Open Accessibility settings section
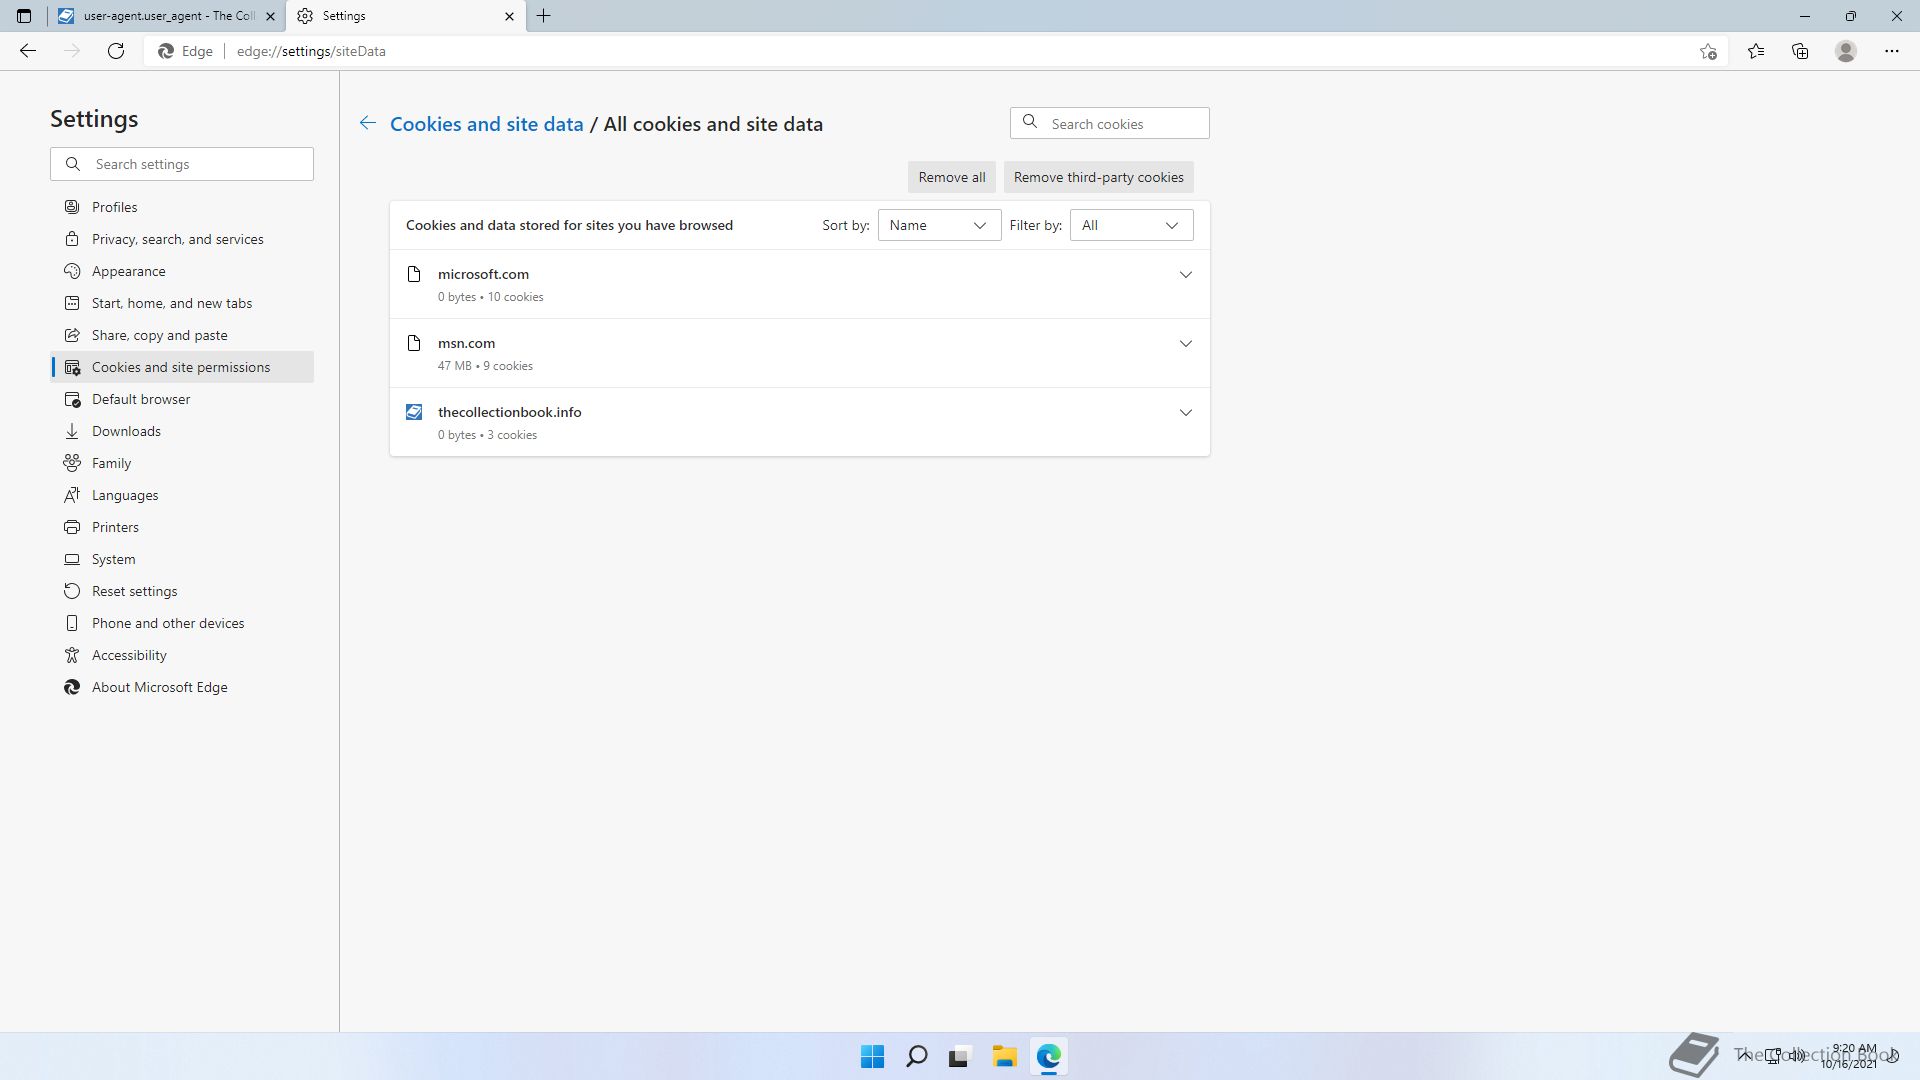1920x1080 pixels. pos(182,655)
